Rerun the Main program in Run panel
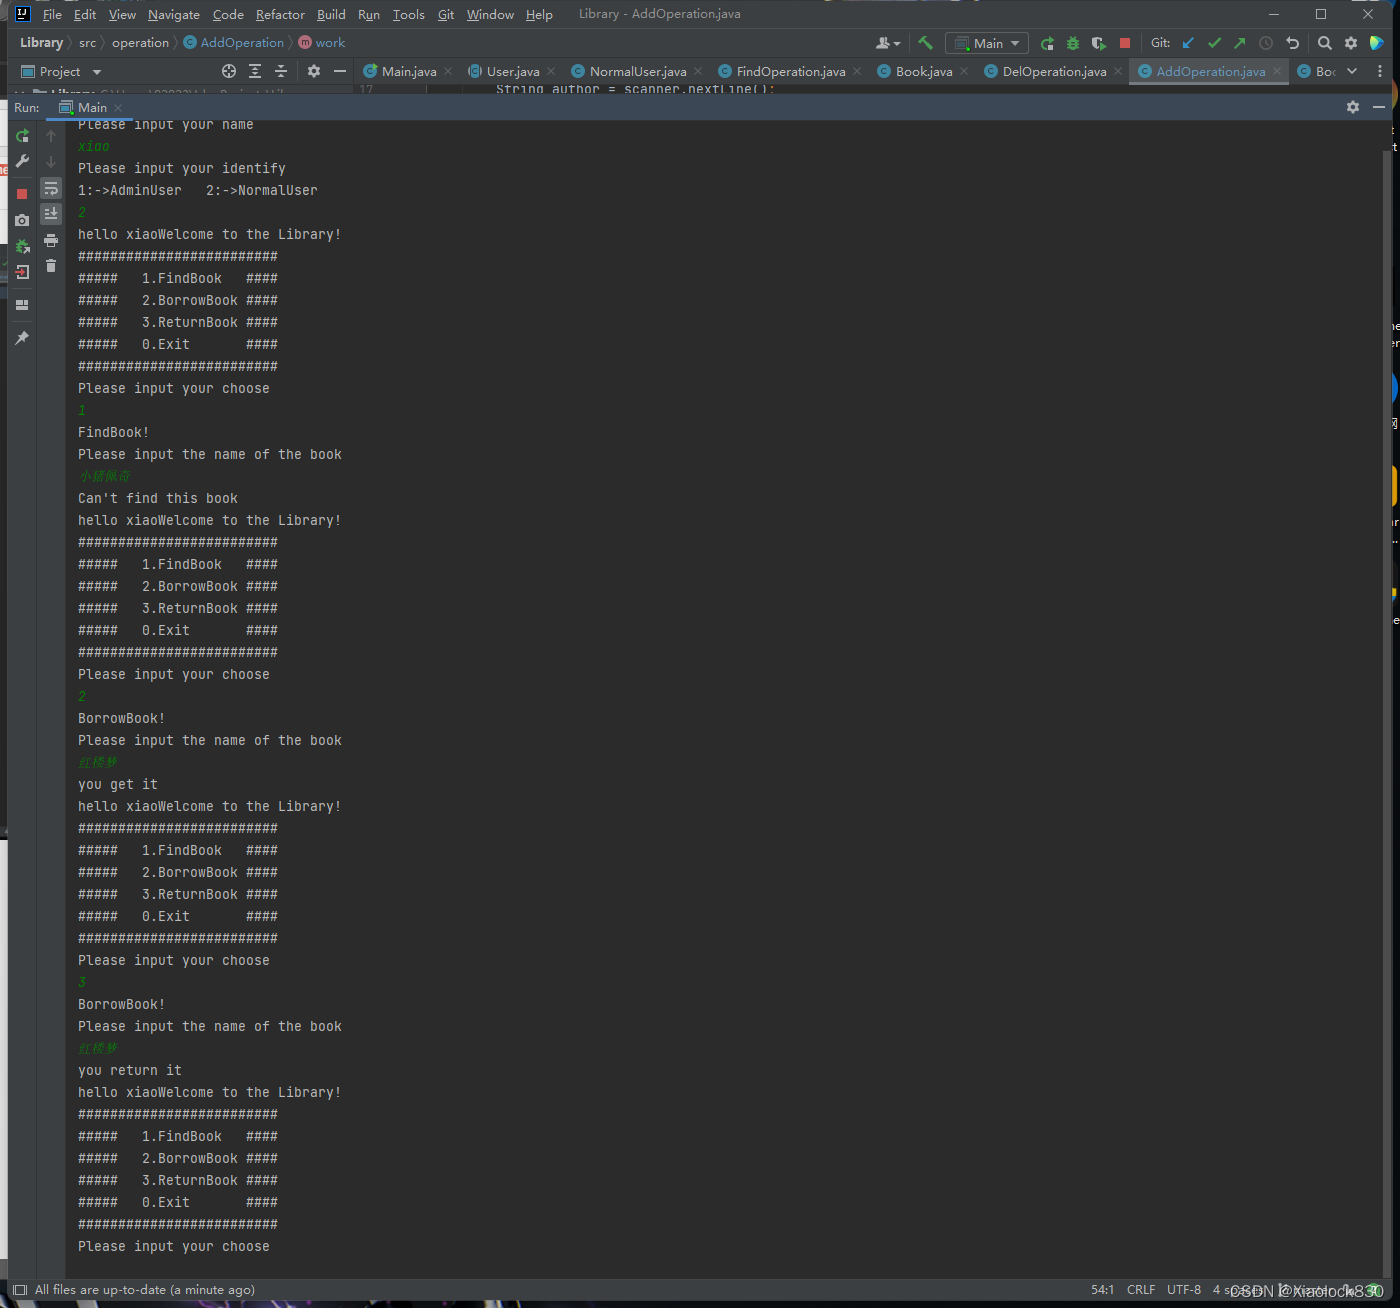The height and width of the screenshot is (1308, 1400). pyautogui.click(x=22, y=135)
